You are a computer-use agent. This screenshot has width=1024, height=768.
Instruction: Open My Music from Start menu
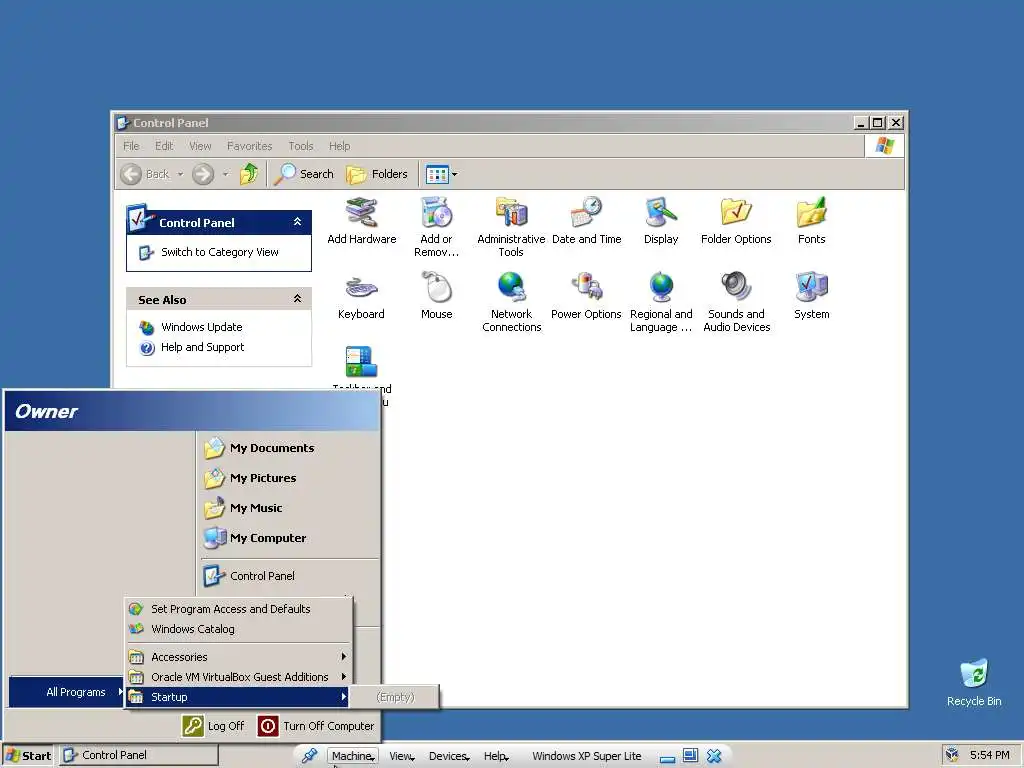pos(243,508)
